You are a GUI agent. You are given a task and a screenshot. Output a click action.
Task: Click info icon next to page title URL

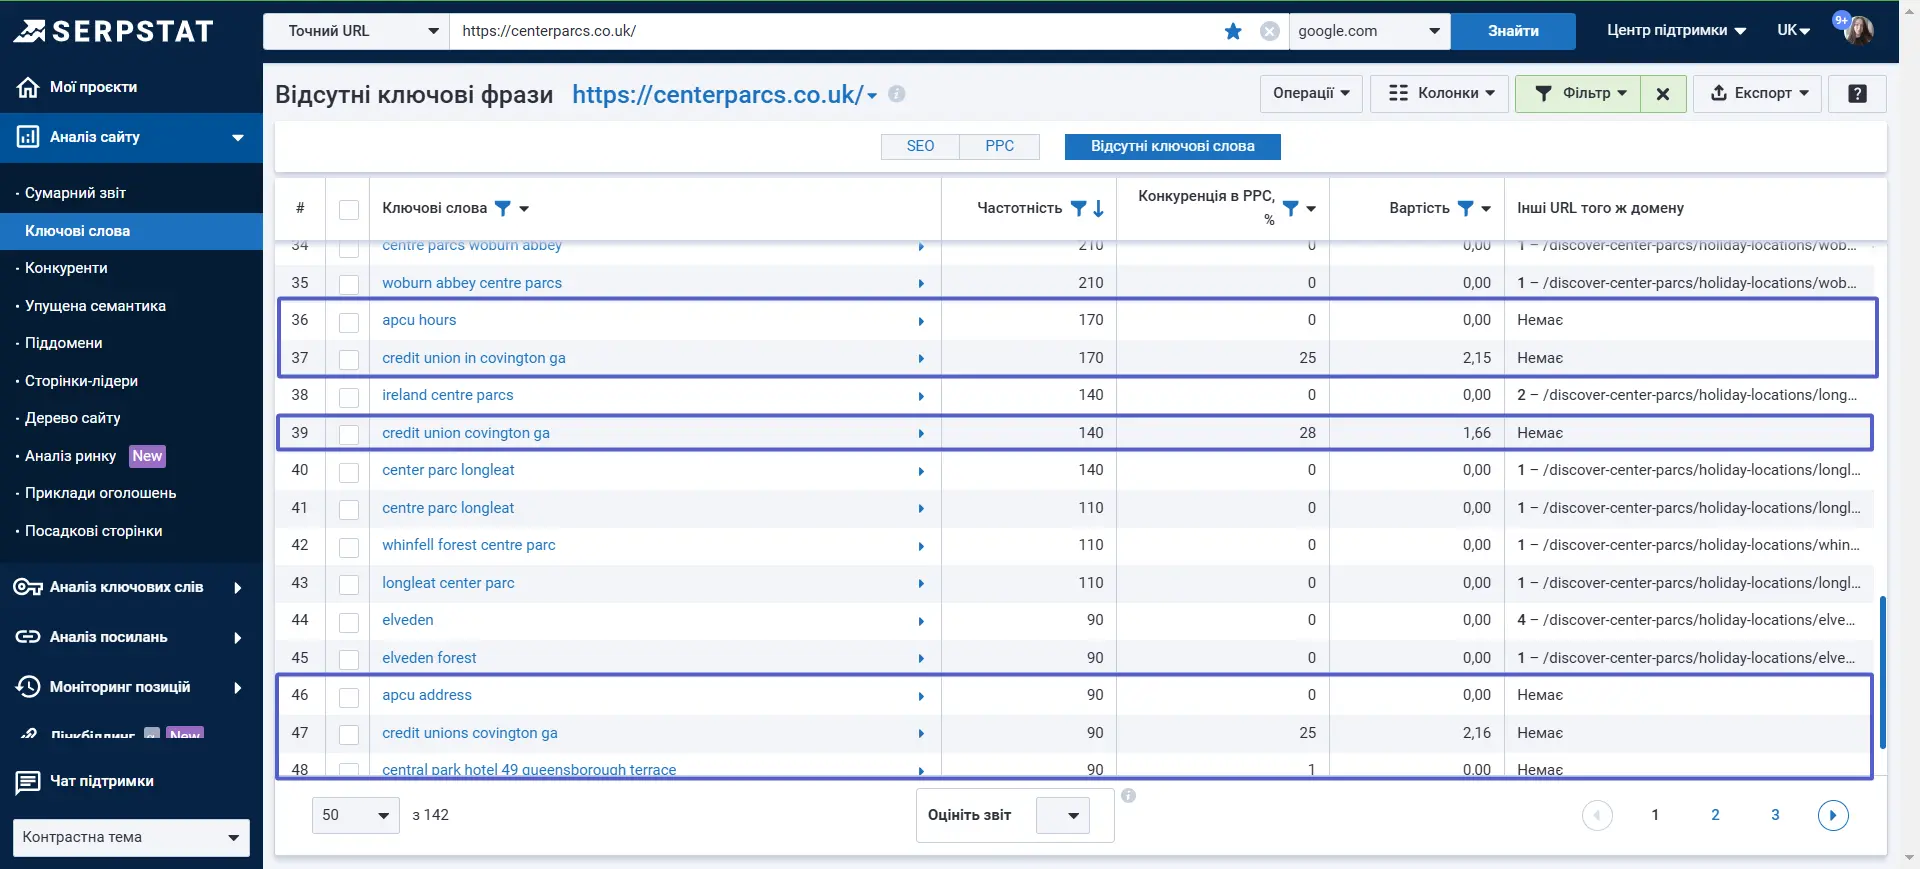897,94
